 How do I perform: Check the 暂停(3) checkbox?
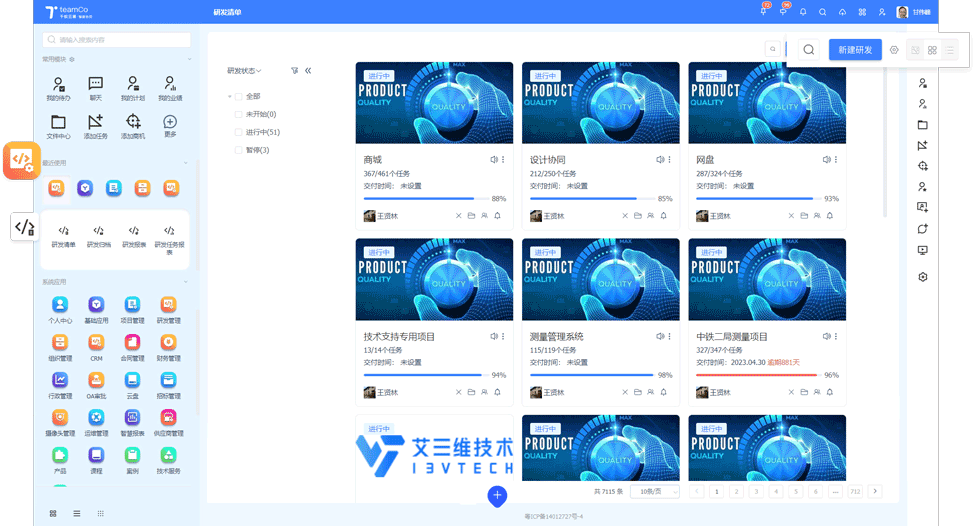[238, 150]
